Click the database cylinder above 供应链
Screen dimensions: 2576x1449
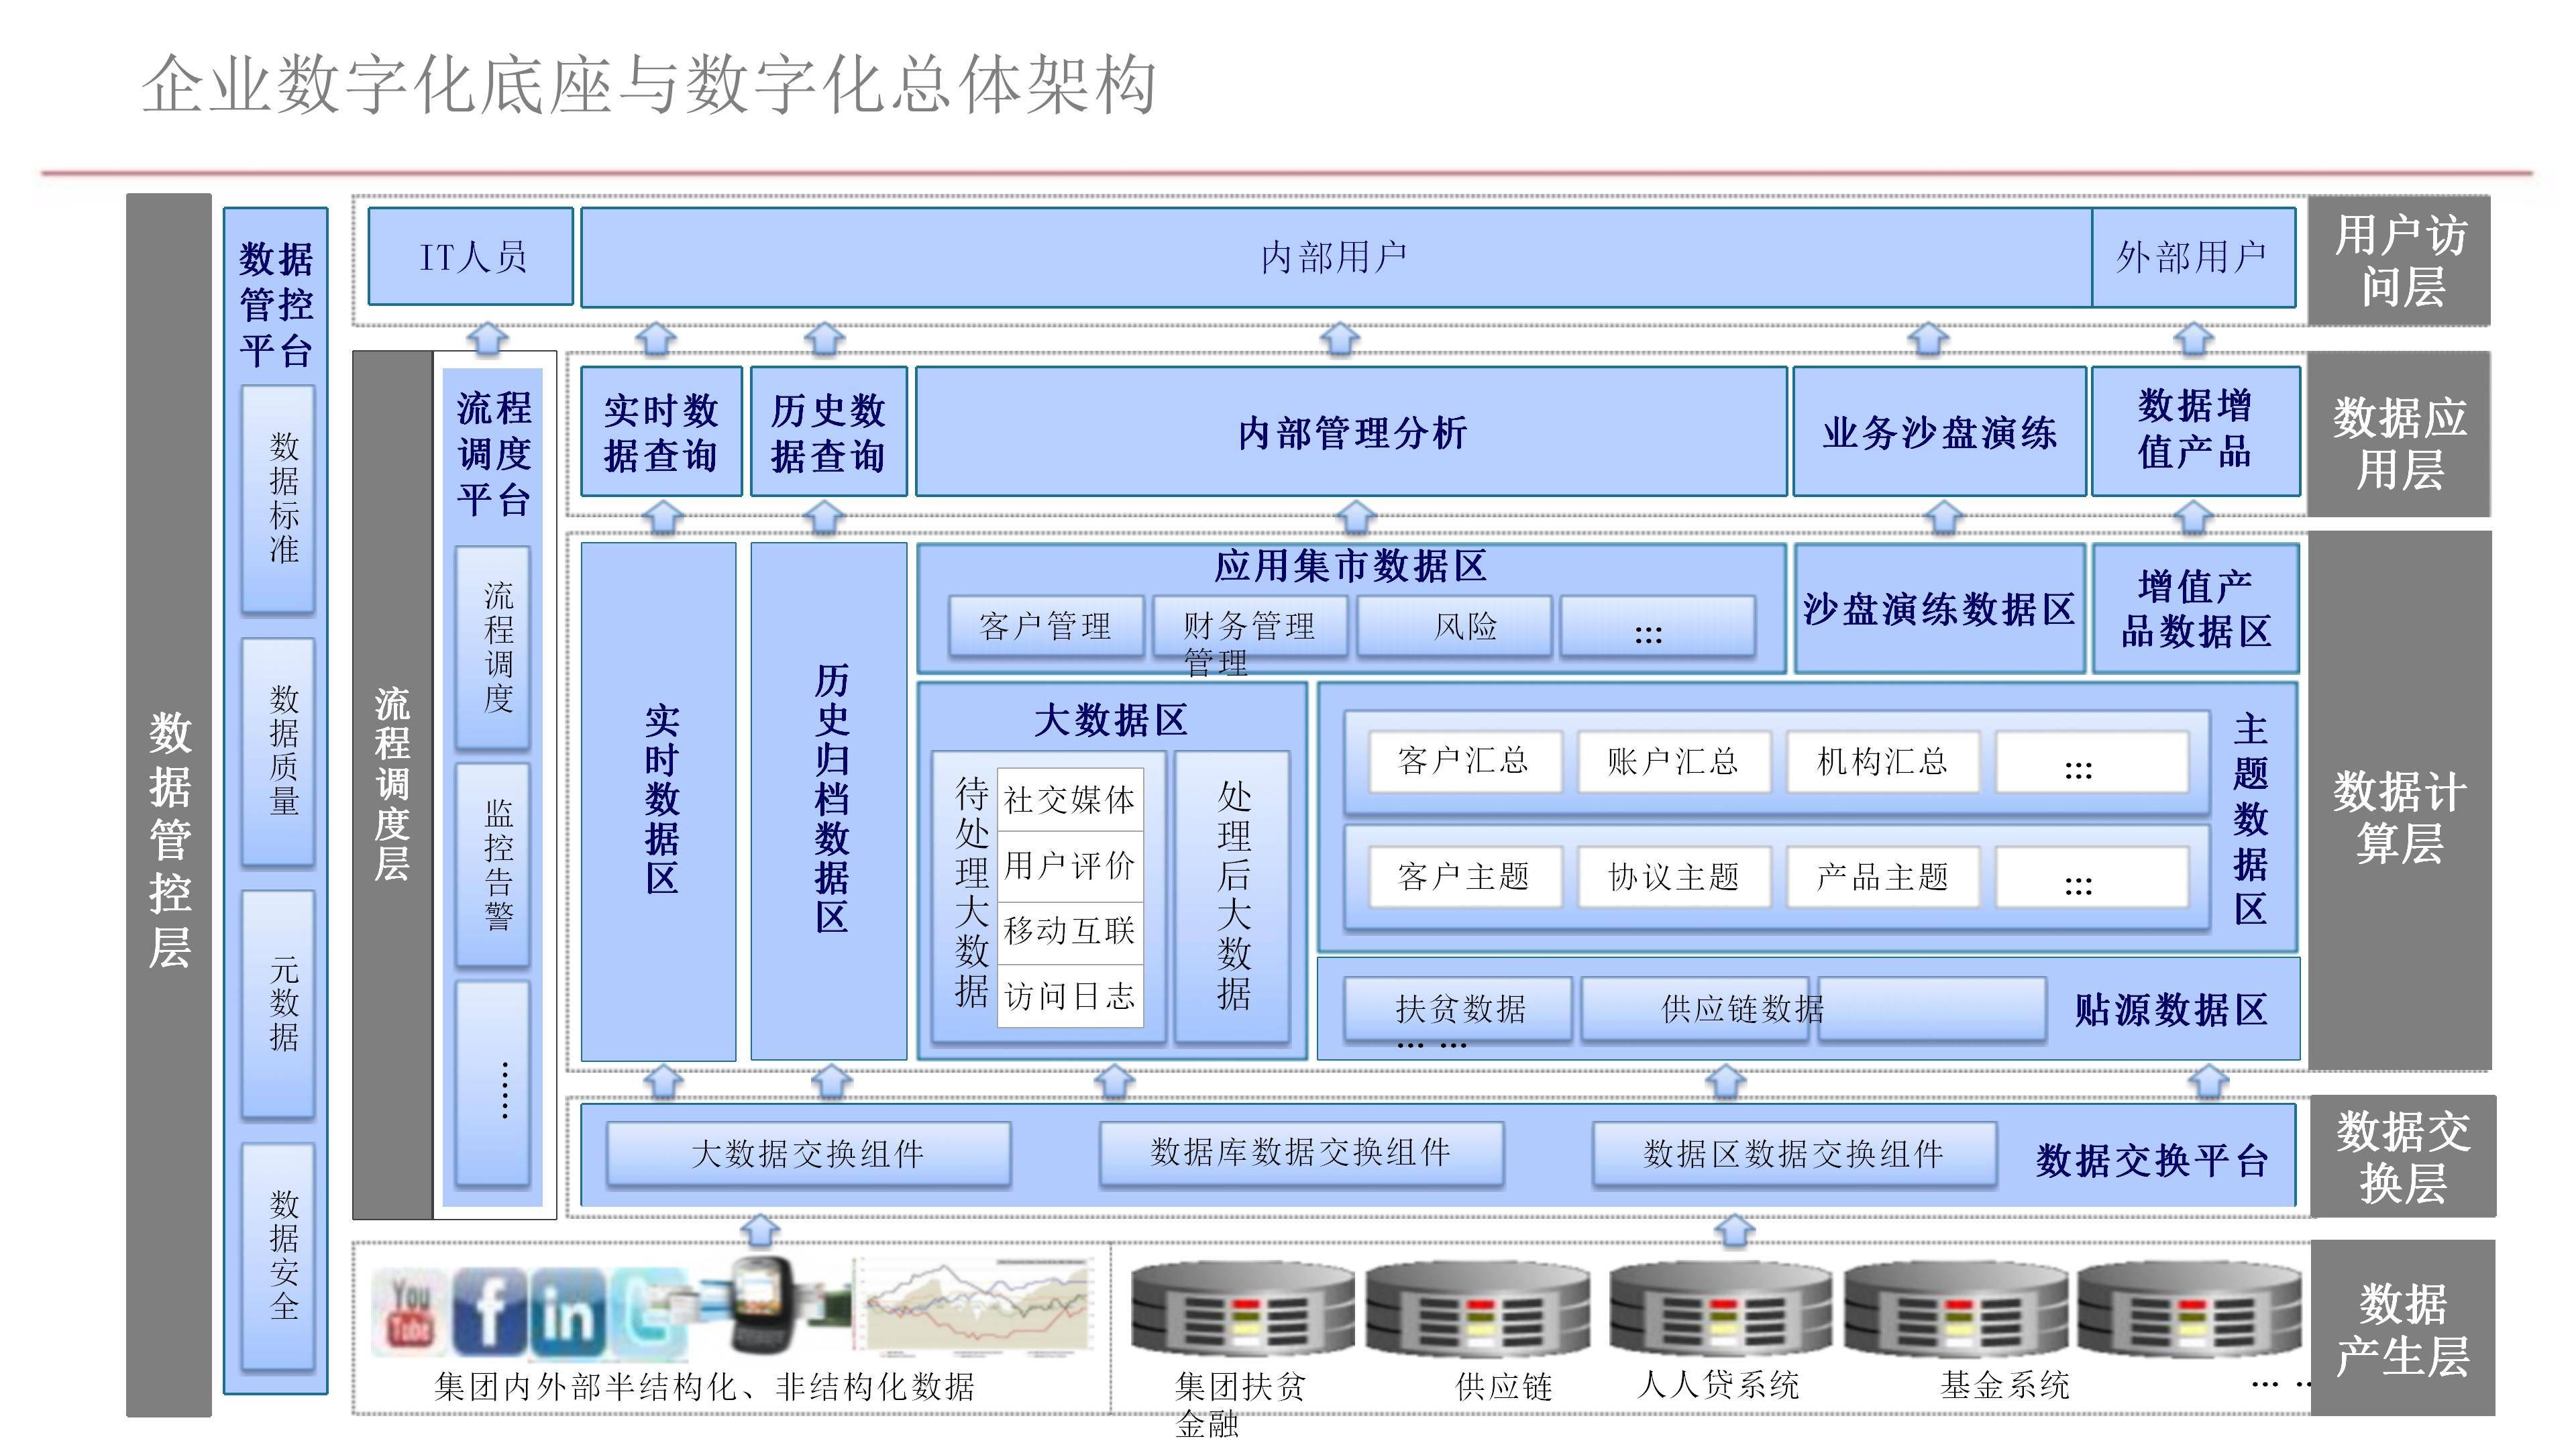[1478, 1308]
